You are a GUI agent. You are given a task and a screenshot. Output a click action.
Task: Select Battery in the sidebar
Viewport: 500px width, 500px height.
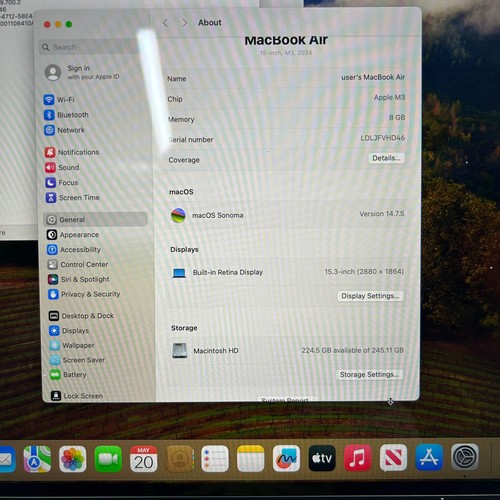point(69,375)
